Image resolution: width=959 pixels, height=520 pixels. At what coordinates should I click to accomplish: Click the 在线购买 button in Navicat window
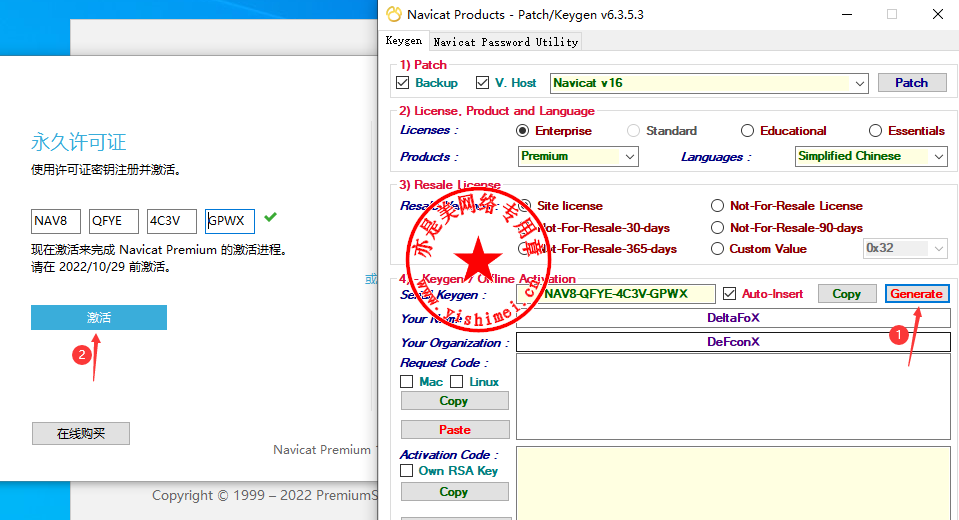(x=81, y=434)
